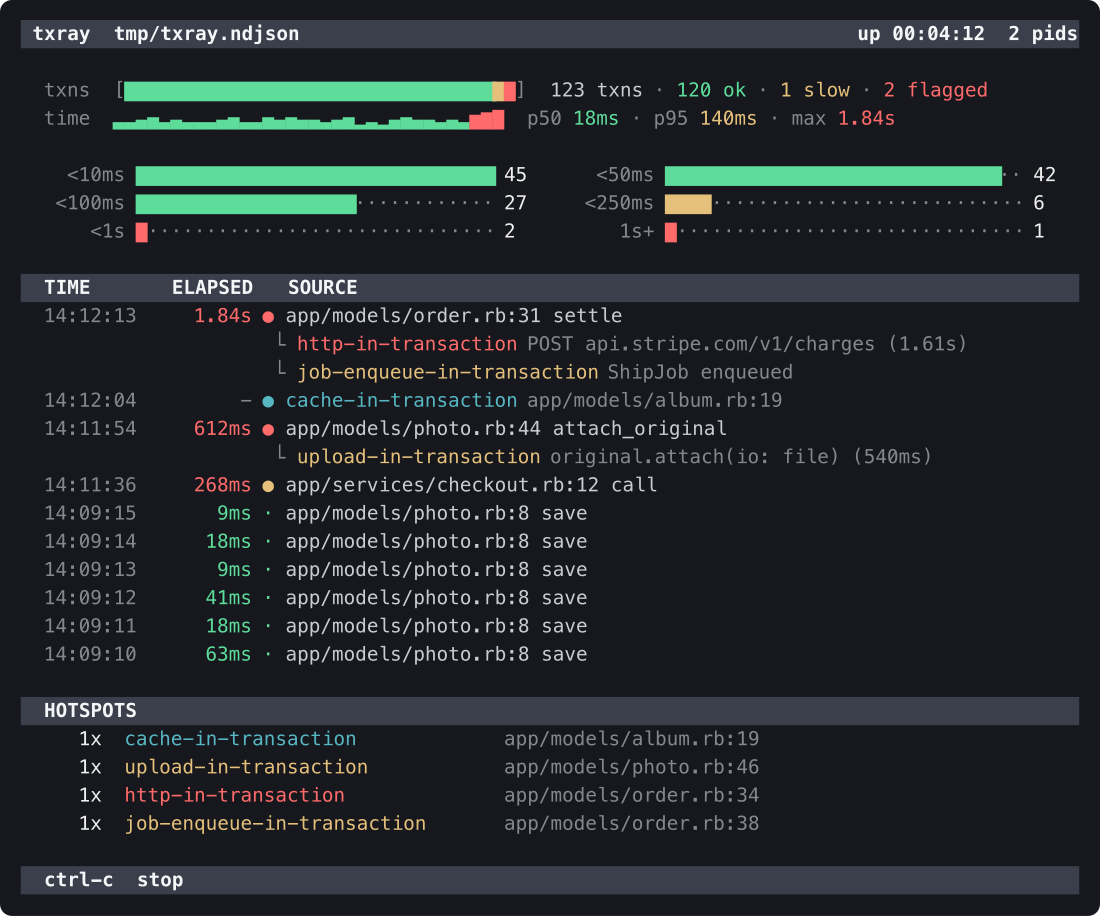This screenshot has height=916, width=1100.
Task: Click the red dot beside photo.rb:44 attach_original
Action: 268,430
